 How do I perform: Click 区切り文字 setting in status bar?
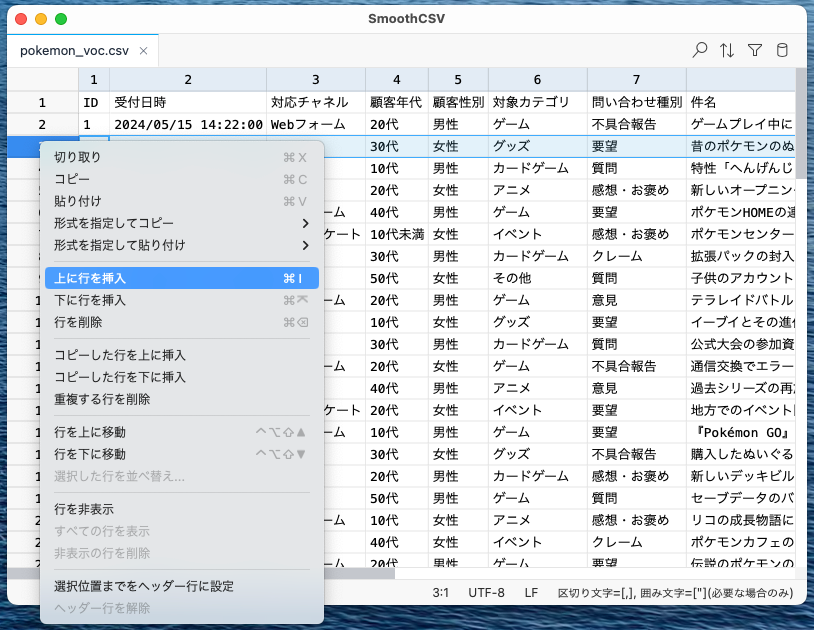pos(675,593)
